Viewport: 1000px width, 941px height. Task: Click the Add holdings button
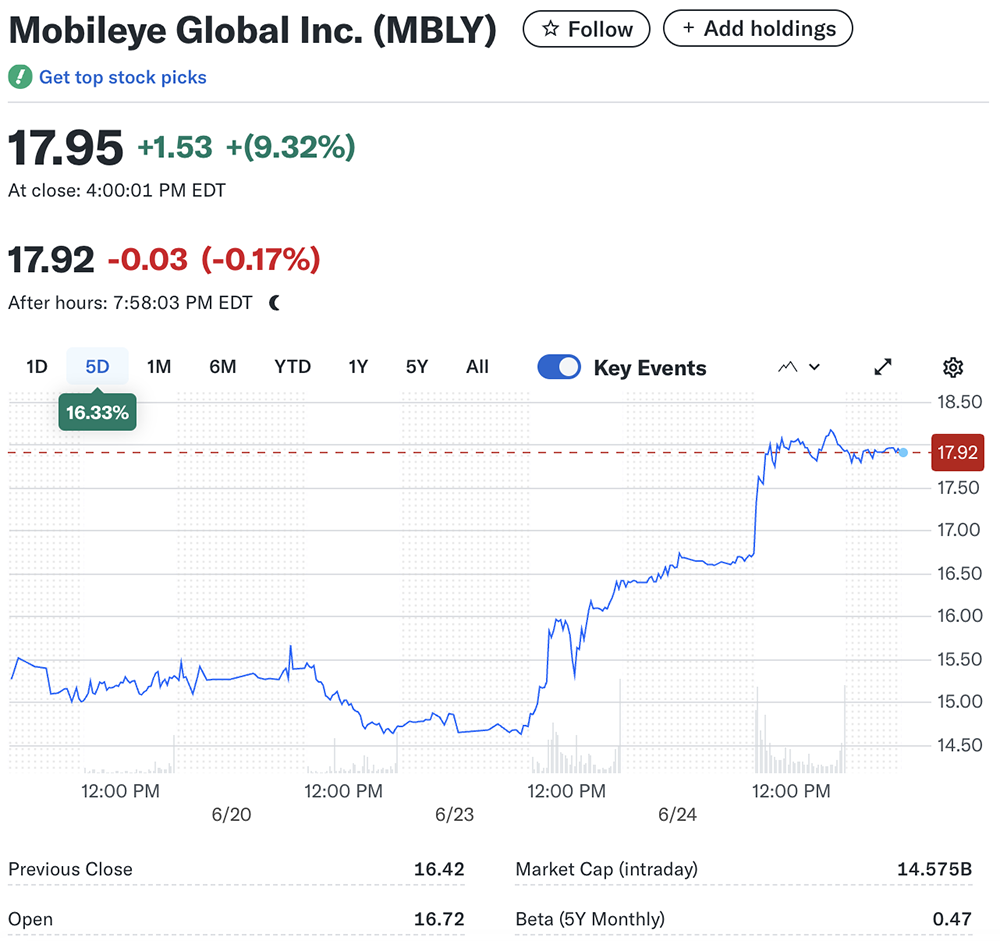pos(757,29)
